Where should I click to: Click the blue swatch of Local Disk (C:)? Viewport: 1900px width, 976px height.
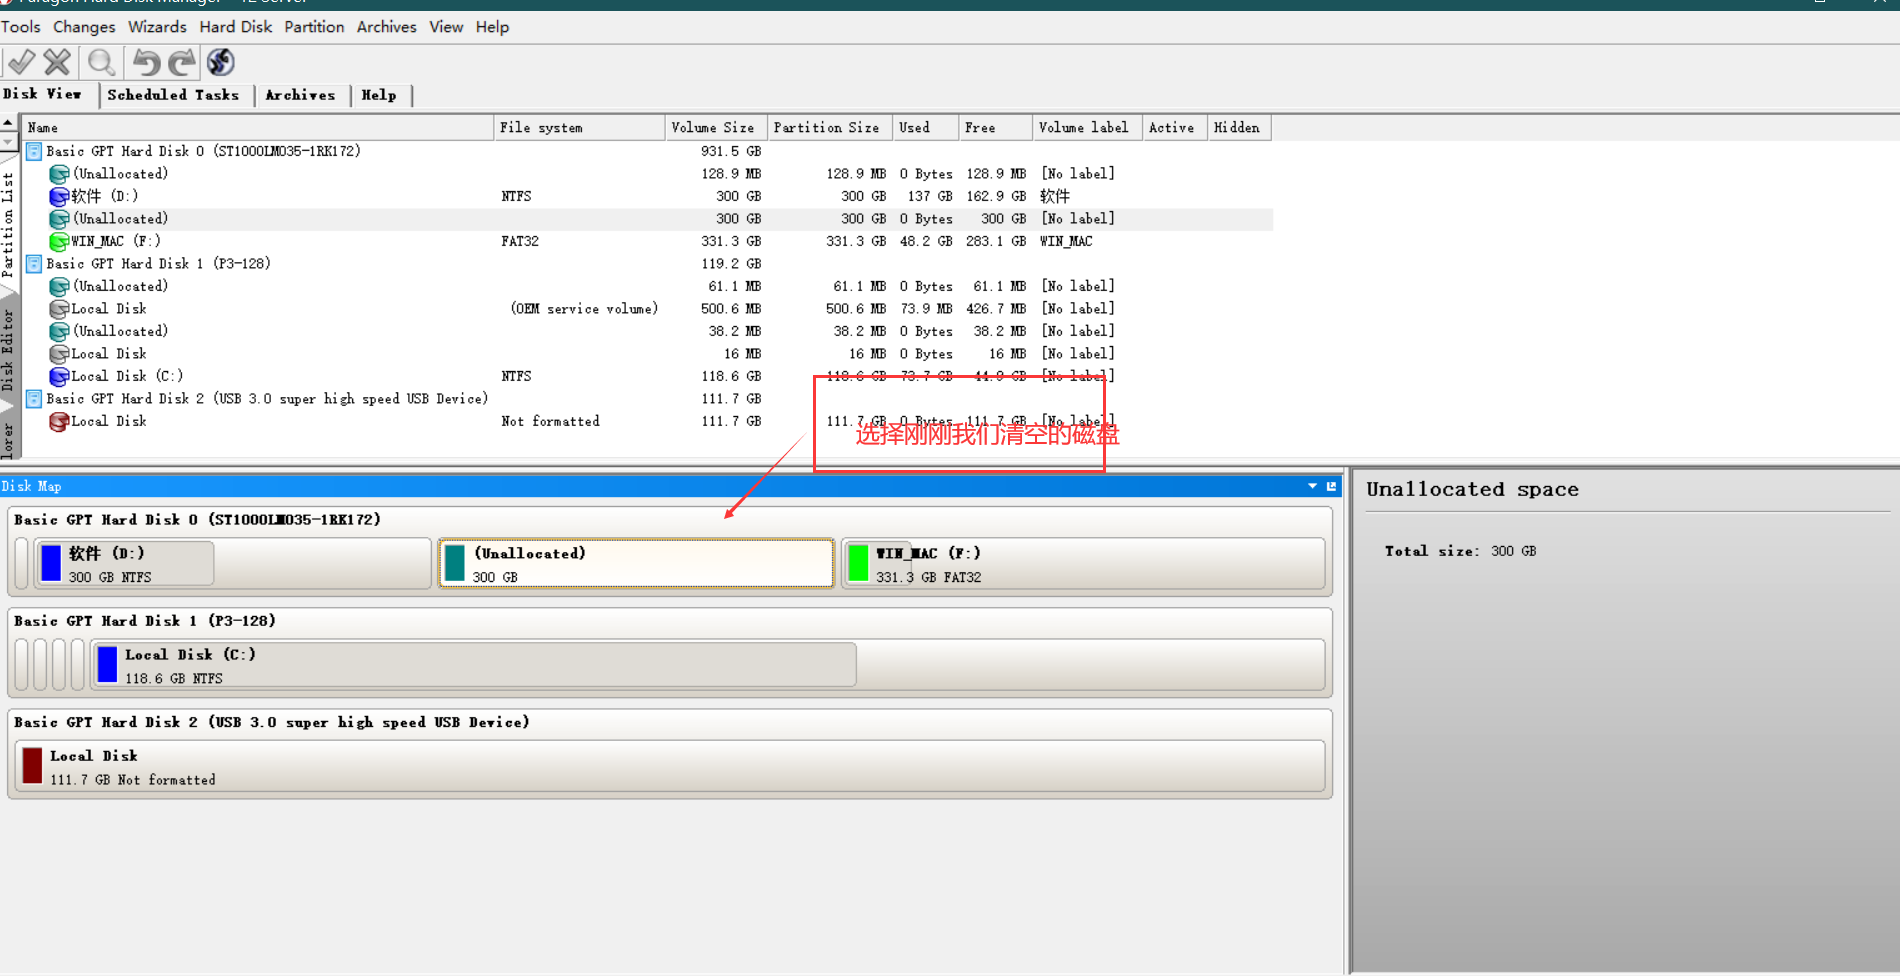[x=108, y=664]
